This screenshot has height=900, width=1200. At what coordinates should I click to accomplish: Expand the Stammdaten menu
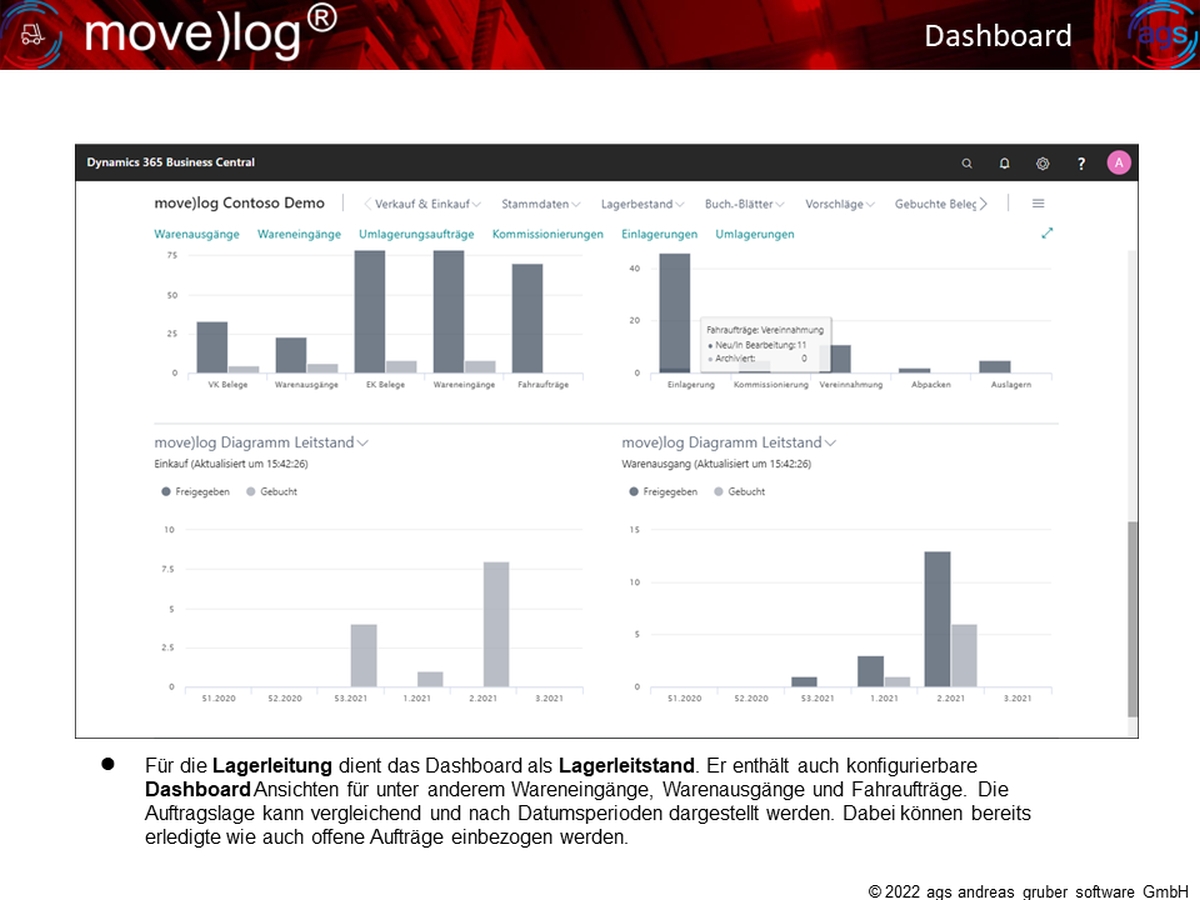click(541, 204)
